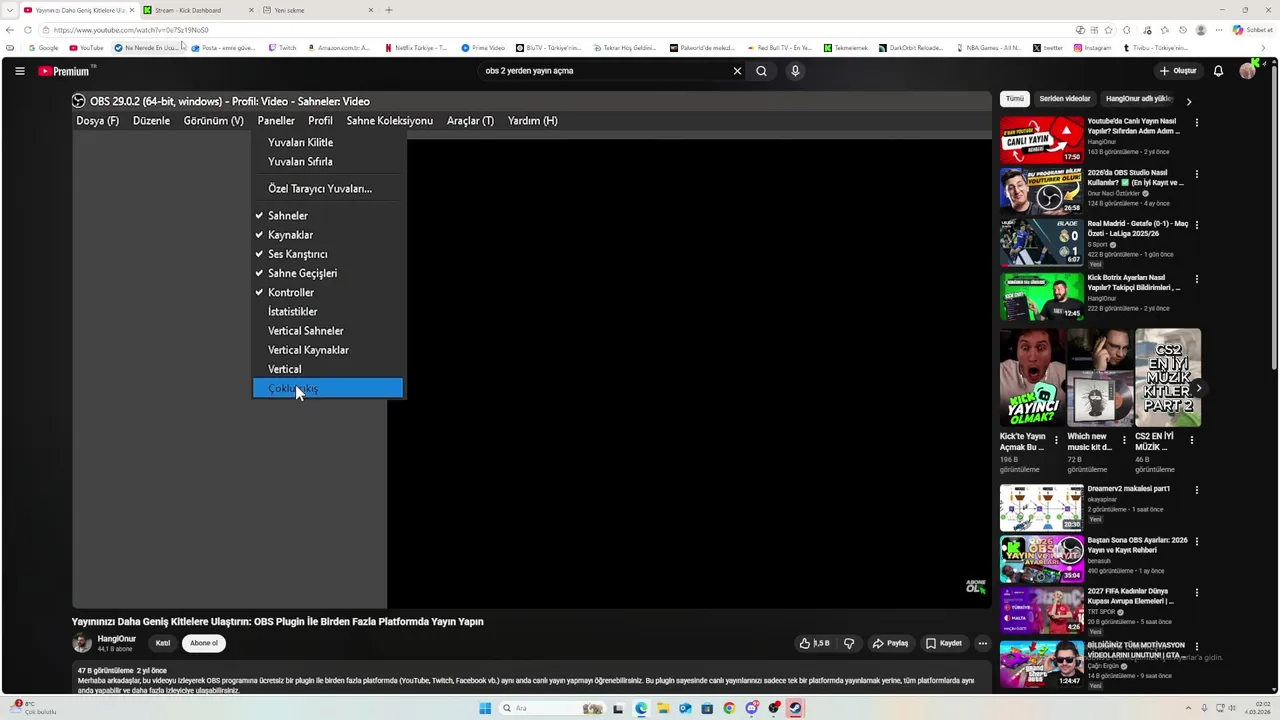Open options for Kick Botrix Ayarları video
The width and height of the screenshot is (1280, 720).
coord(1196,279)
